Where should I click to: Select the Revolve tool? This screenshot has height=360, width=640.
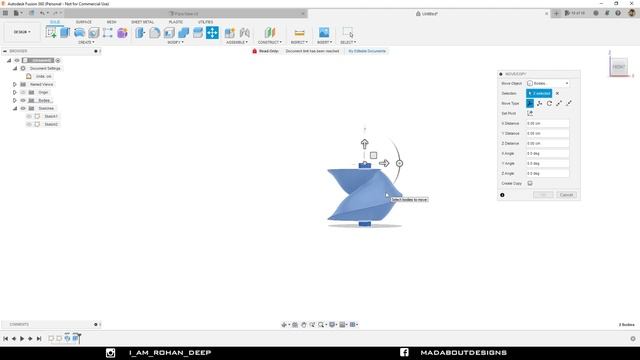pyautogui.click(x=79, y=33)
